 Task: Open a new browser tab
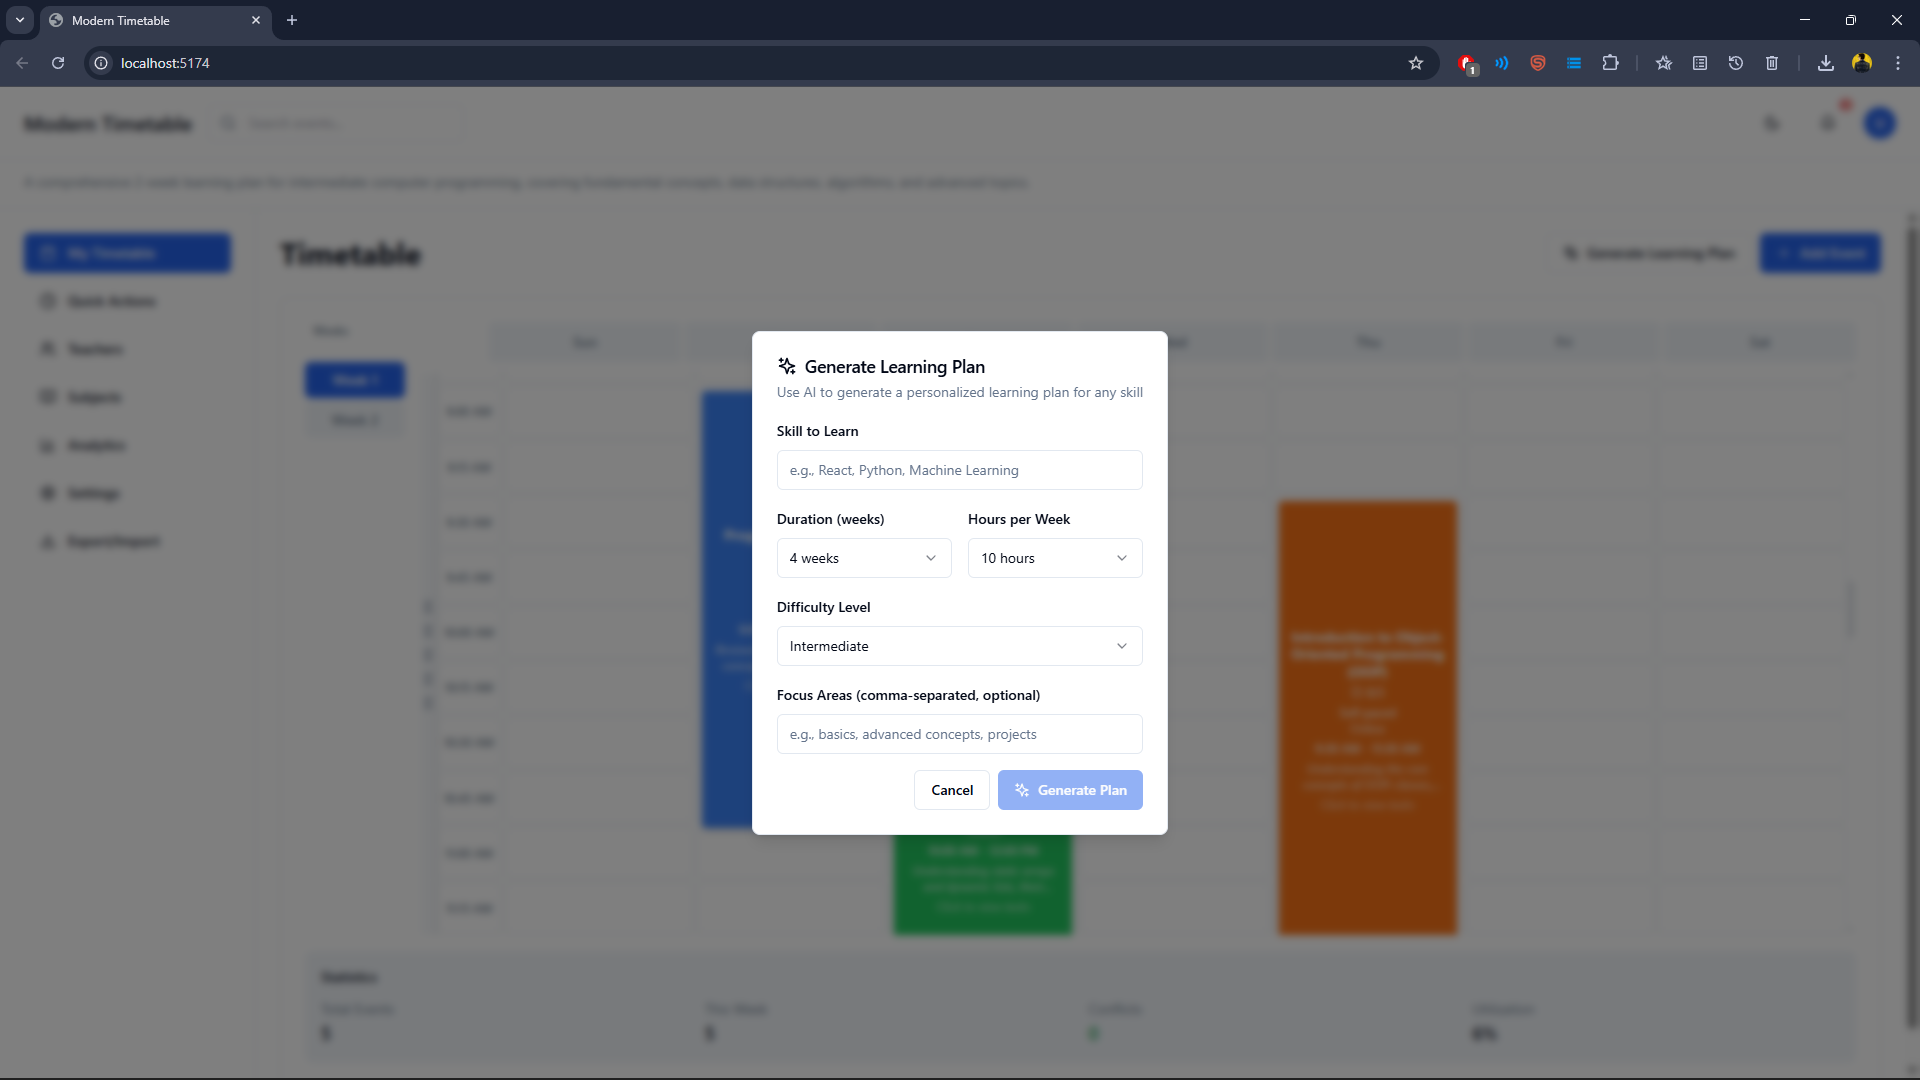click(292, 20)
